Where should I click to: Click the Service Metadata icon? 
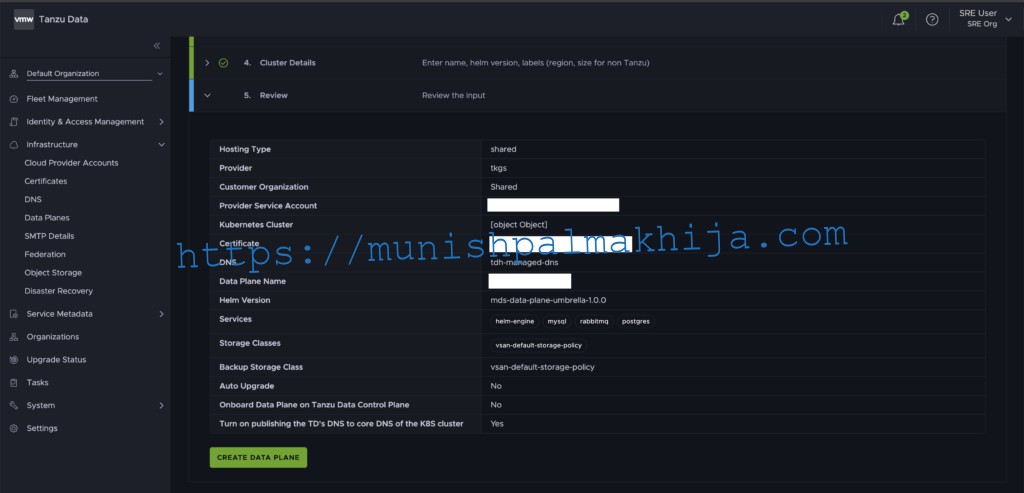coord(14,314)
